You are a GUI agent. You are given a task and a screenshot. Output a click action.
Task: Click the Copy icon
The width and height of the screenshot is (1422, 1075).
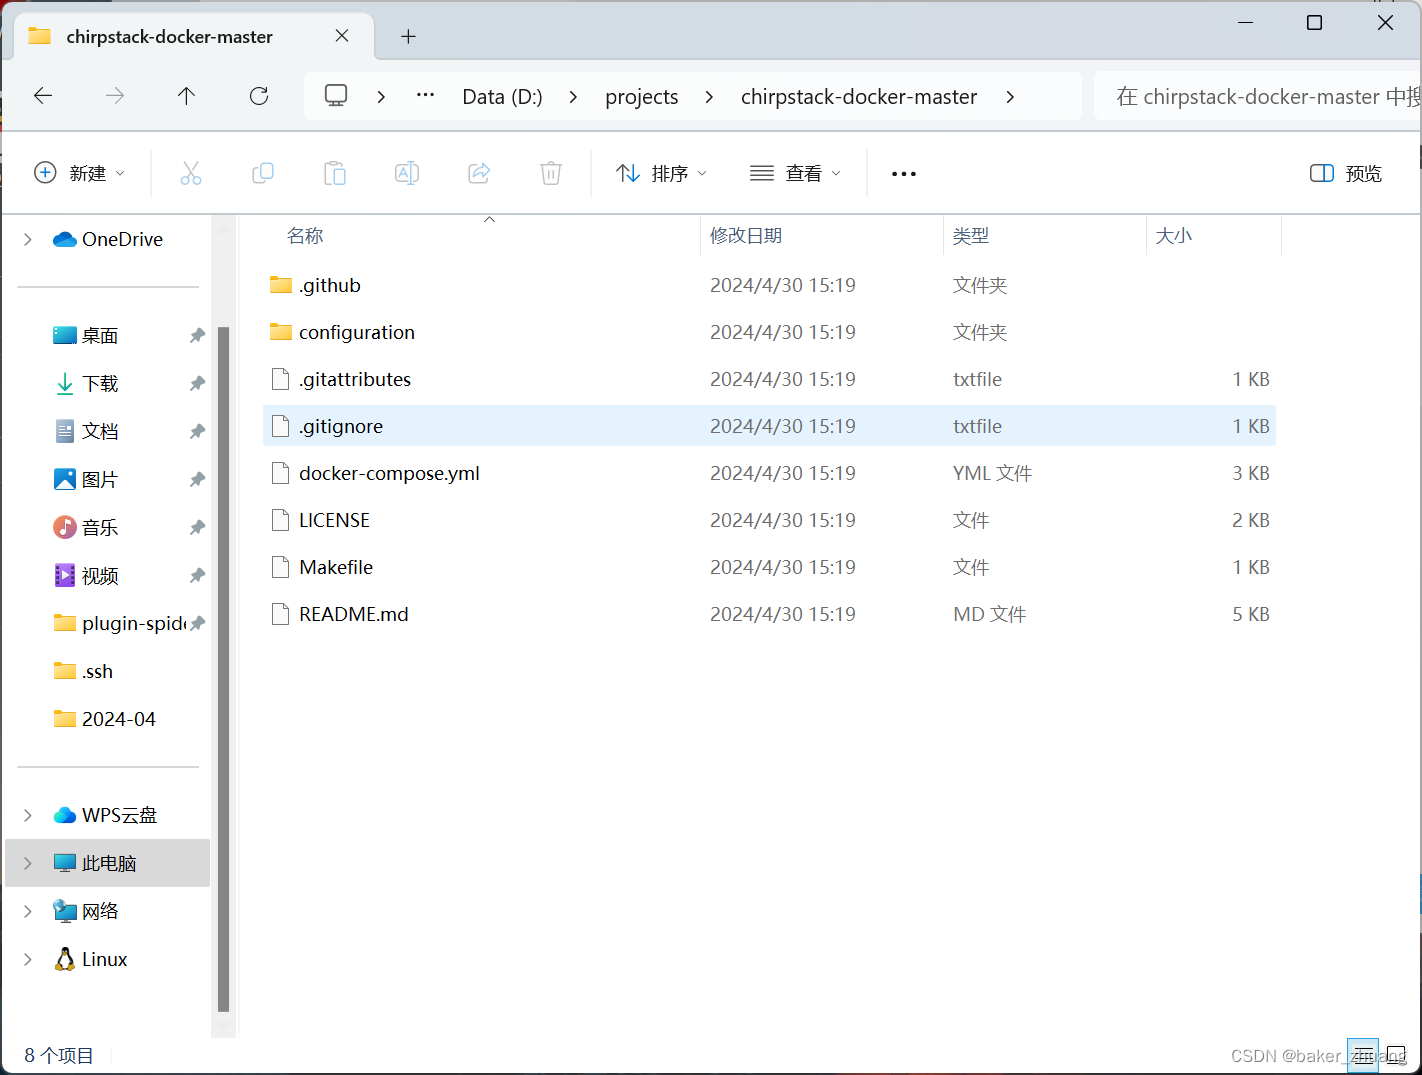263,172
